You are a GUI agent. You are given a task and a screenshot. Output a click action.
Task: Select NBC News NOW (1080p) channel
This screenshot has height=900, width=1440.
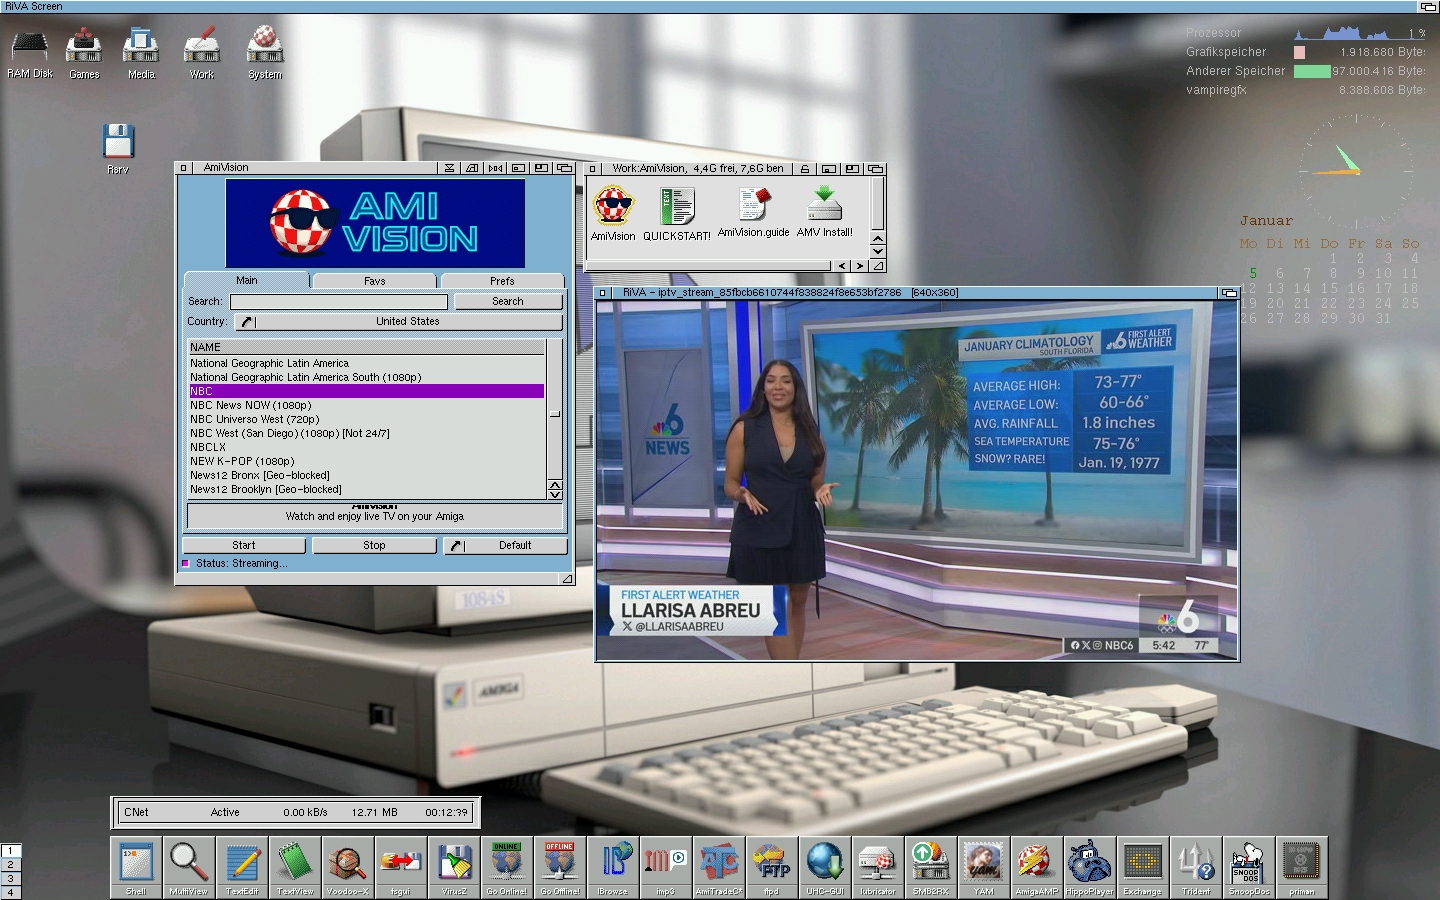[x=367, y=405]
